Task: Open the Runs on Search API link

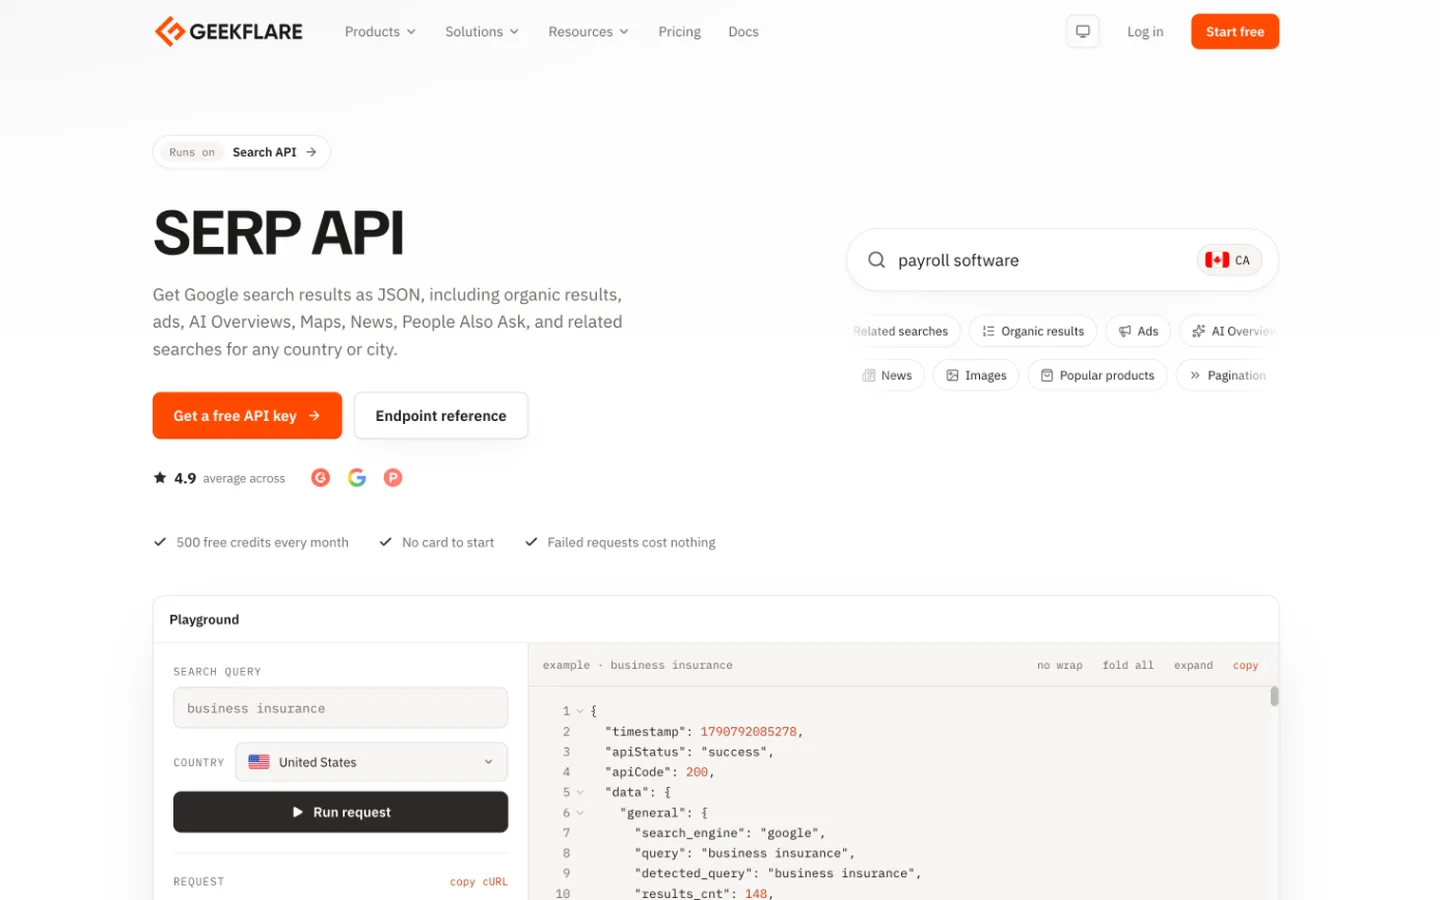Action: (x=241, y=152)
